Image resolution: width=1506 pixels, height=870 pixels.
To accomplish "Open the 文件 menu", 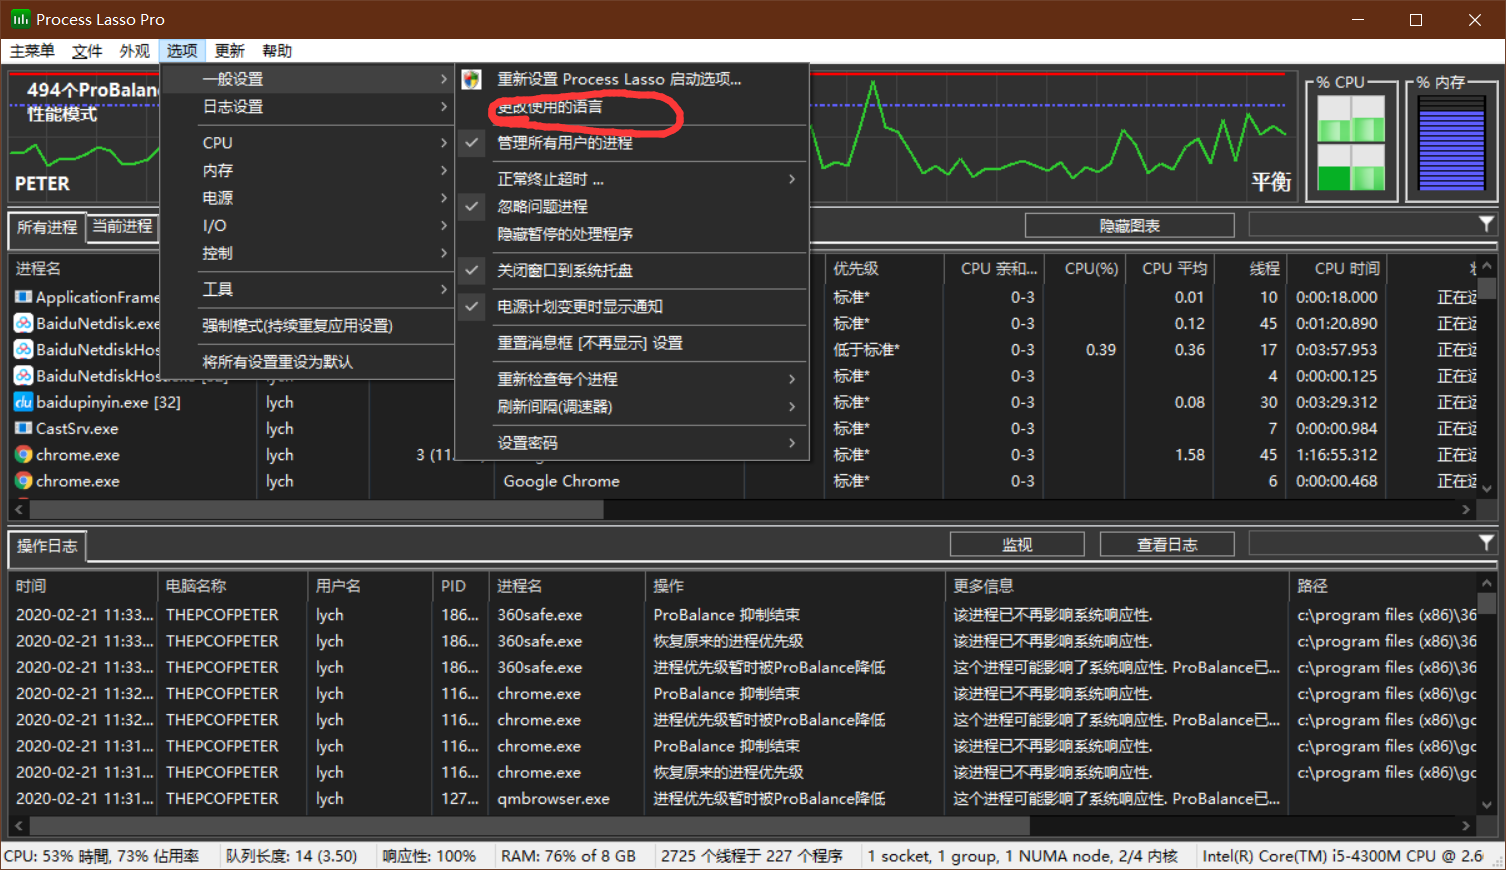I will 87,51.
